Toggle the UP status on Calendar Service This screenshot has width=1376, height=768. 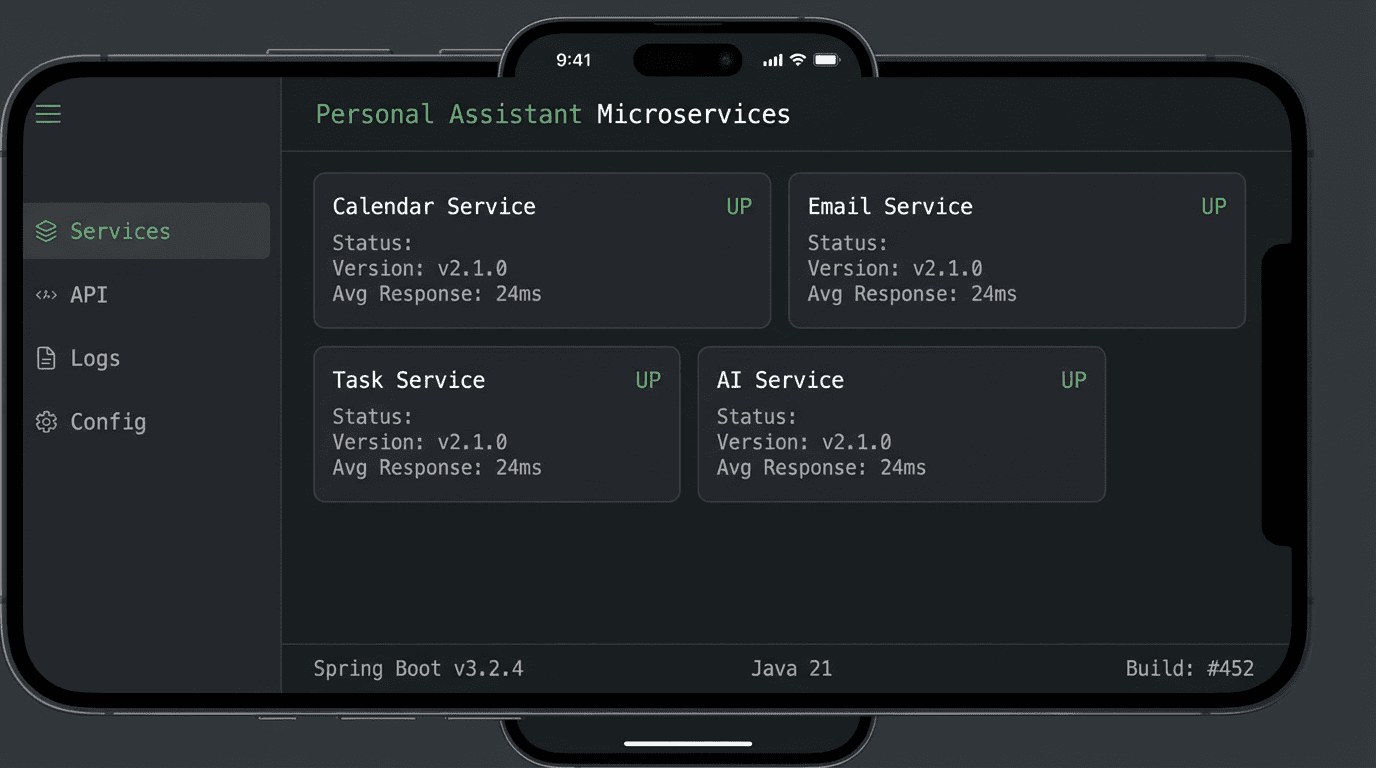click(x=738, y=206)
